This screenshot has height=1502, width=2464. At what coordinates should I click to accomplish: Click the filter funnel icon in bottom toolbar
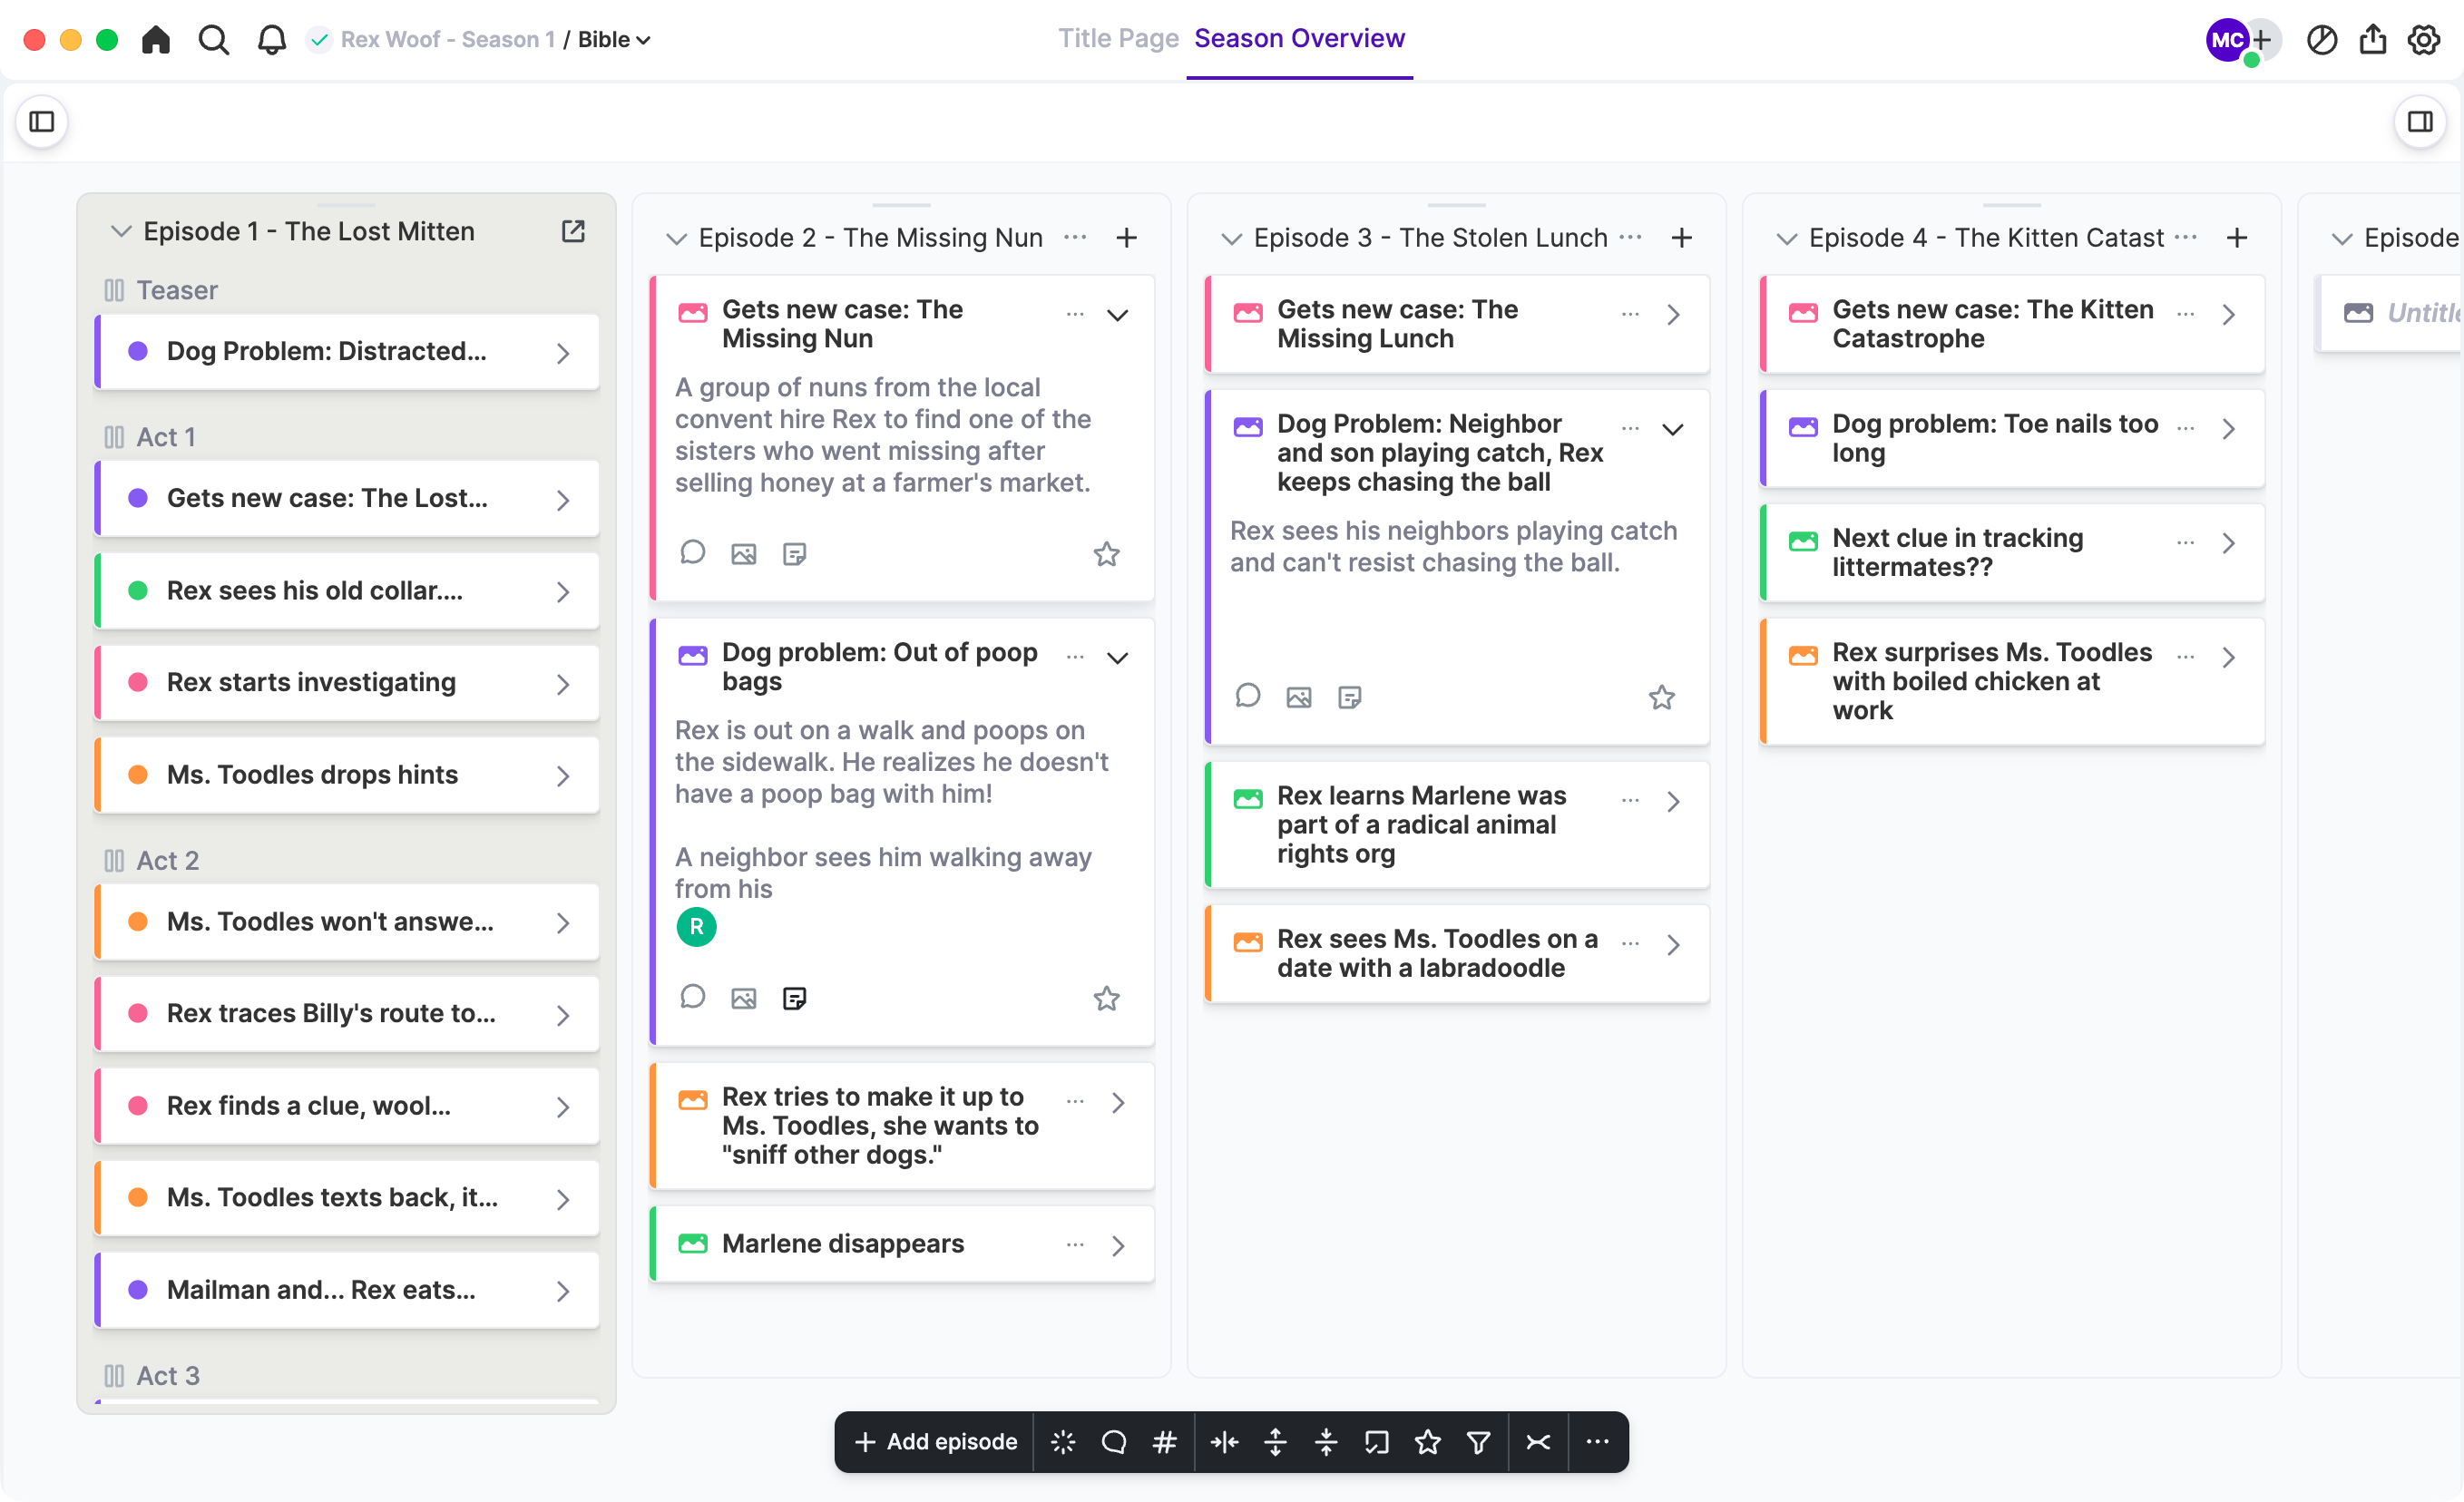(x=1478, y=1441)
